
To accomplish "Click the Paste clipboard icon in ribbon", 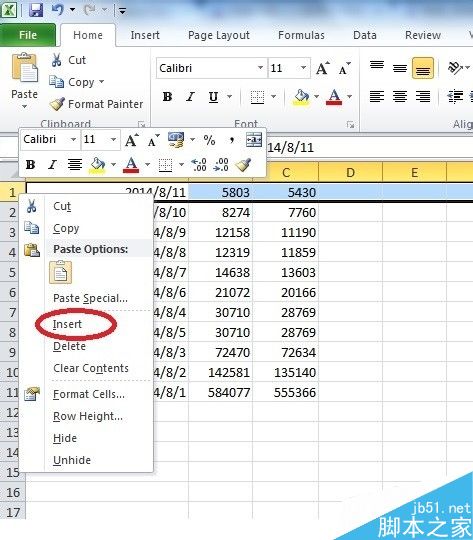I will (x=24, y=68).
